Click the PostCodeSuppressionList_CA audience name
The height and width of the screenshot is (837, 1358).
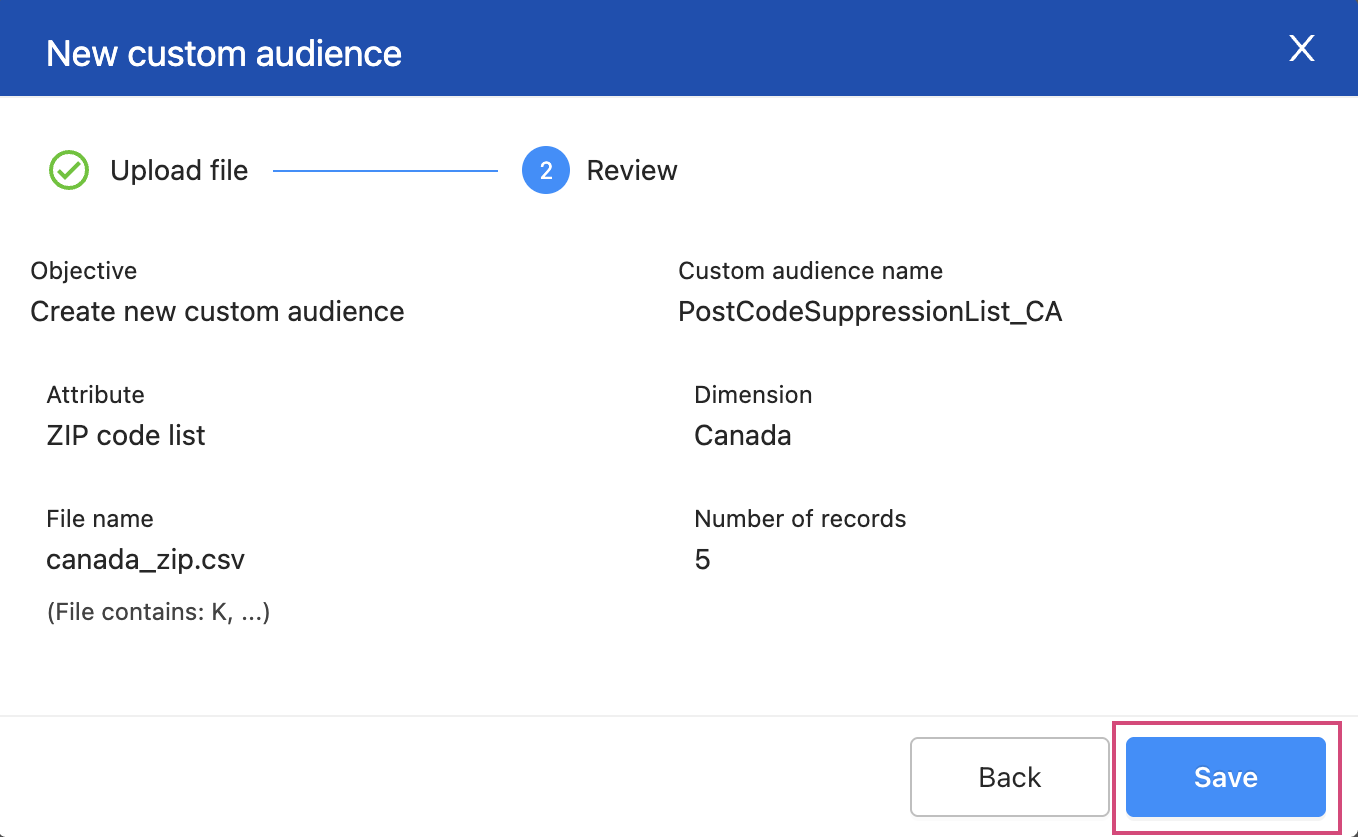point(870,312)
